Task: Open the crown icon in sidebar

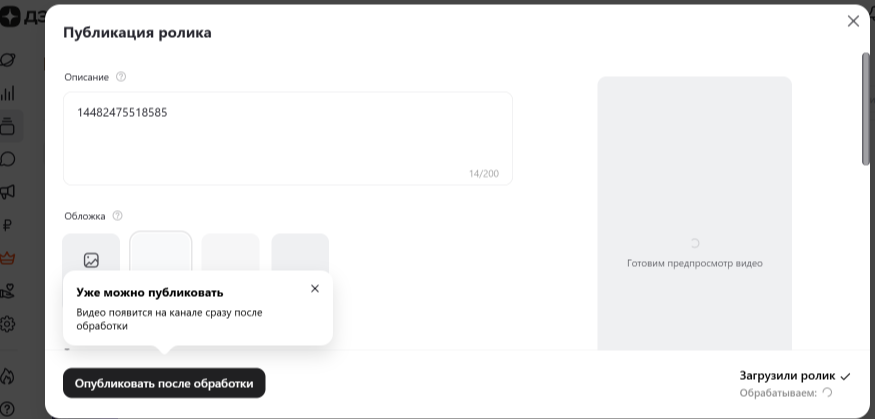Action: 8,258
